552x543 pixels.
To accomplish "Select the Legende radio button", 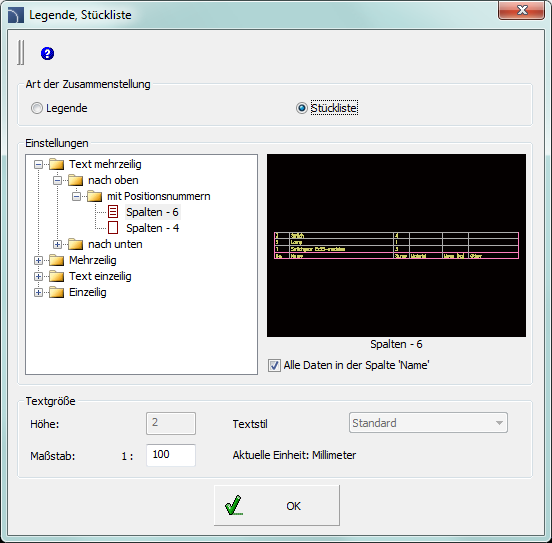I will tap(37, 108).
